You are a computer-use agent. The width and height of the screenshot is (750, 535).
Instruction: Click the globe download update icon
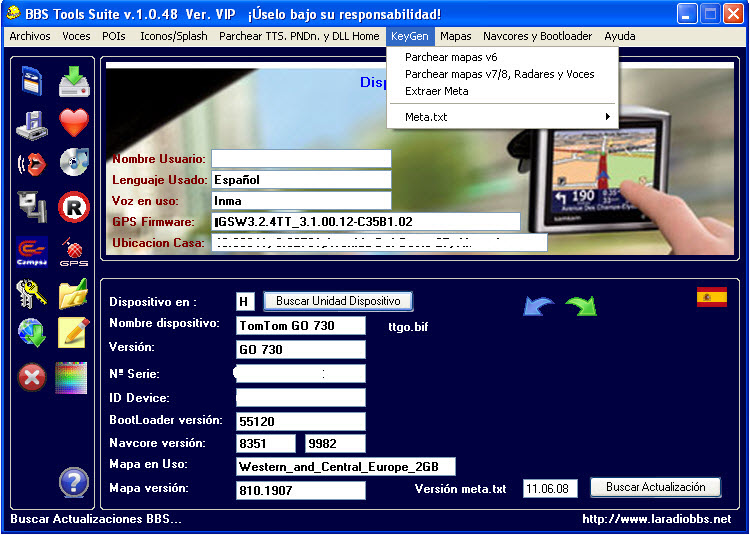click(32, 332)
